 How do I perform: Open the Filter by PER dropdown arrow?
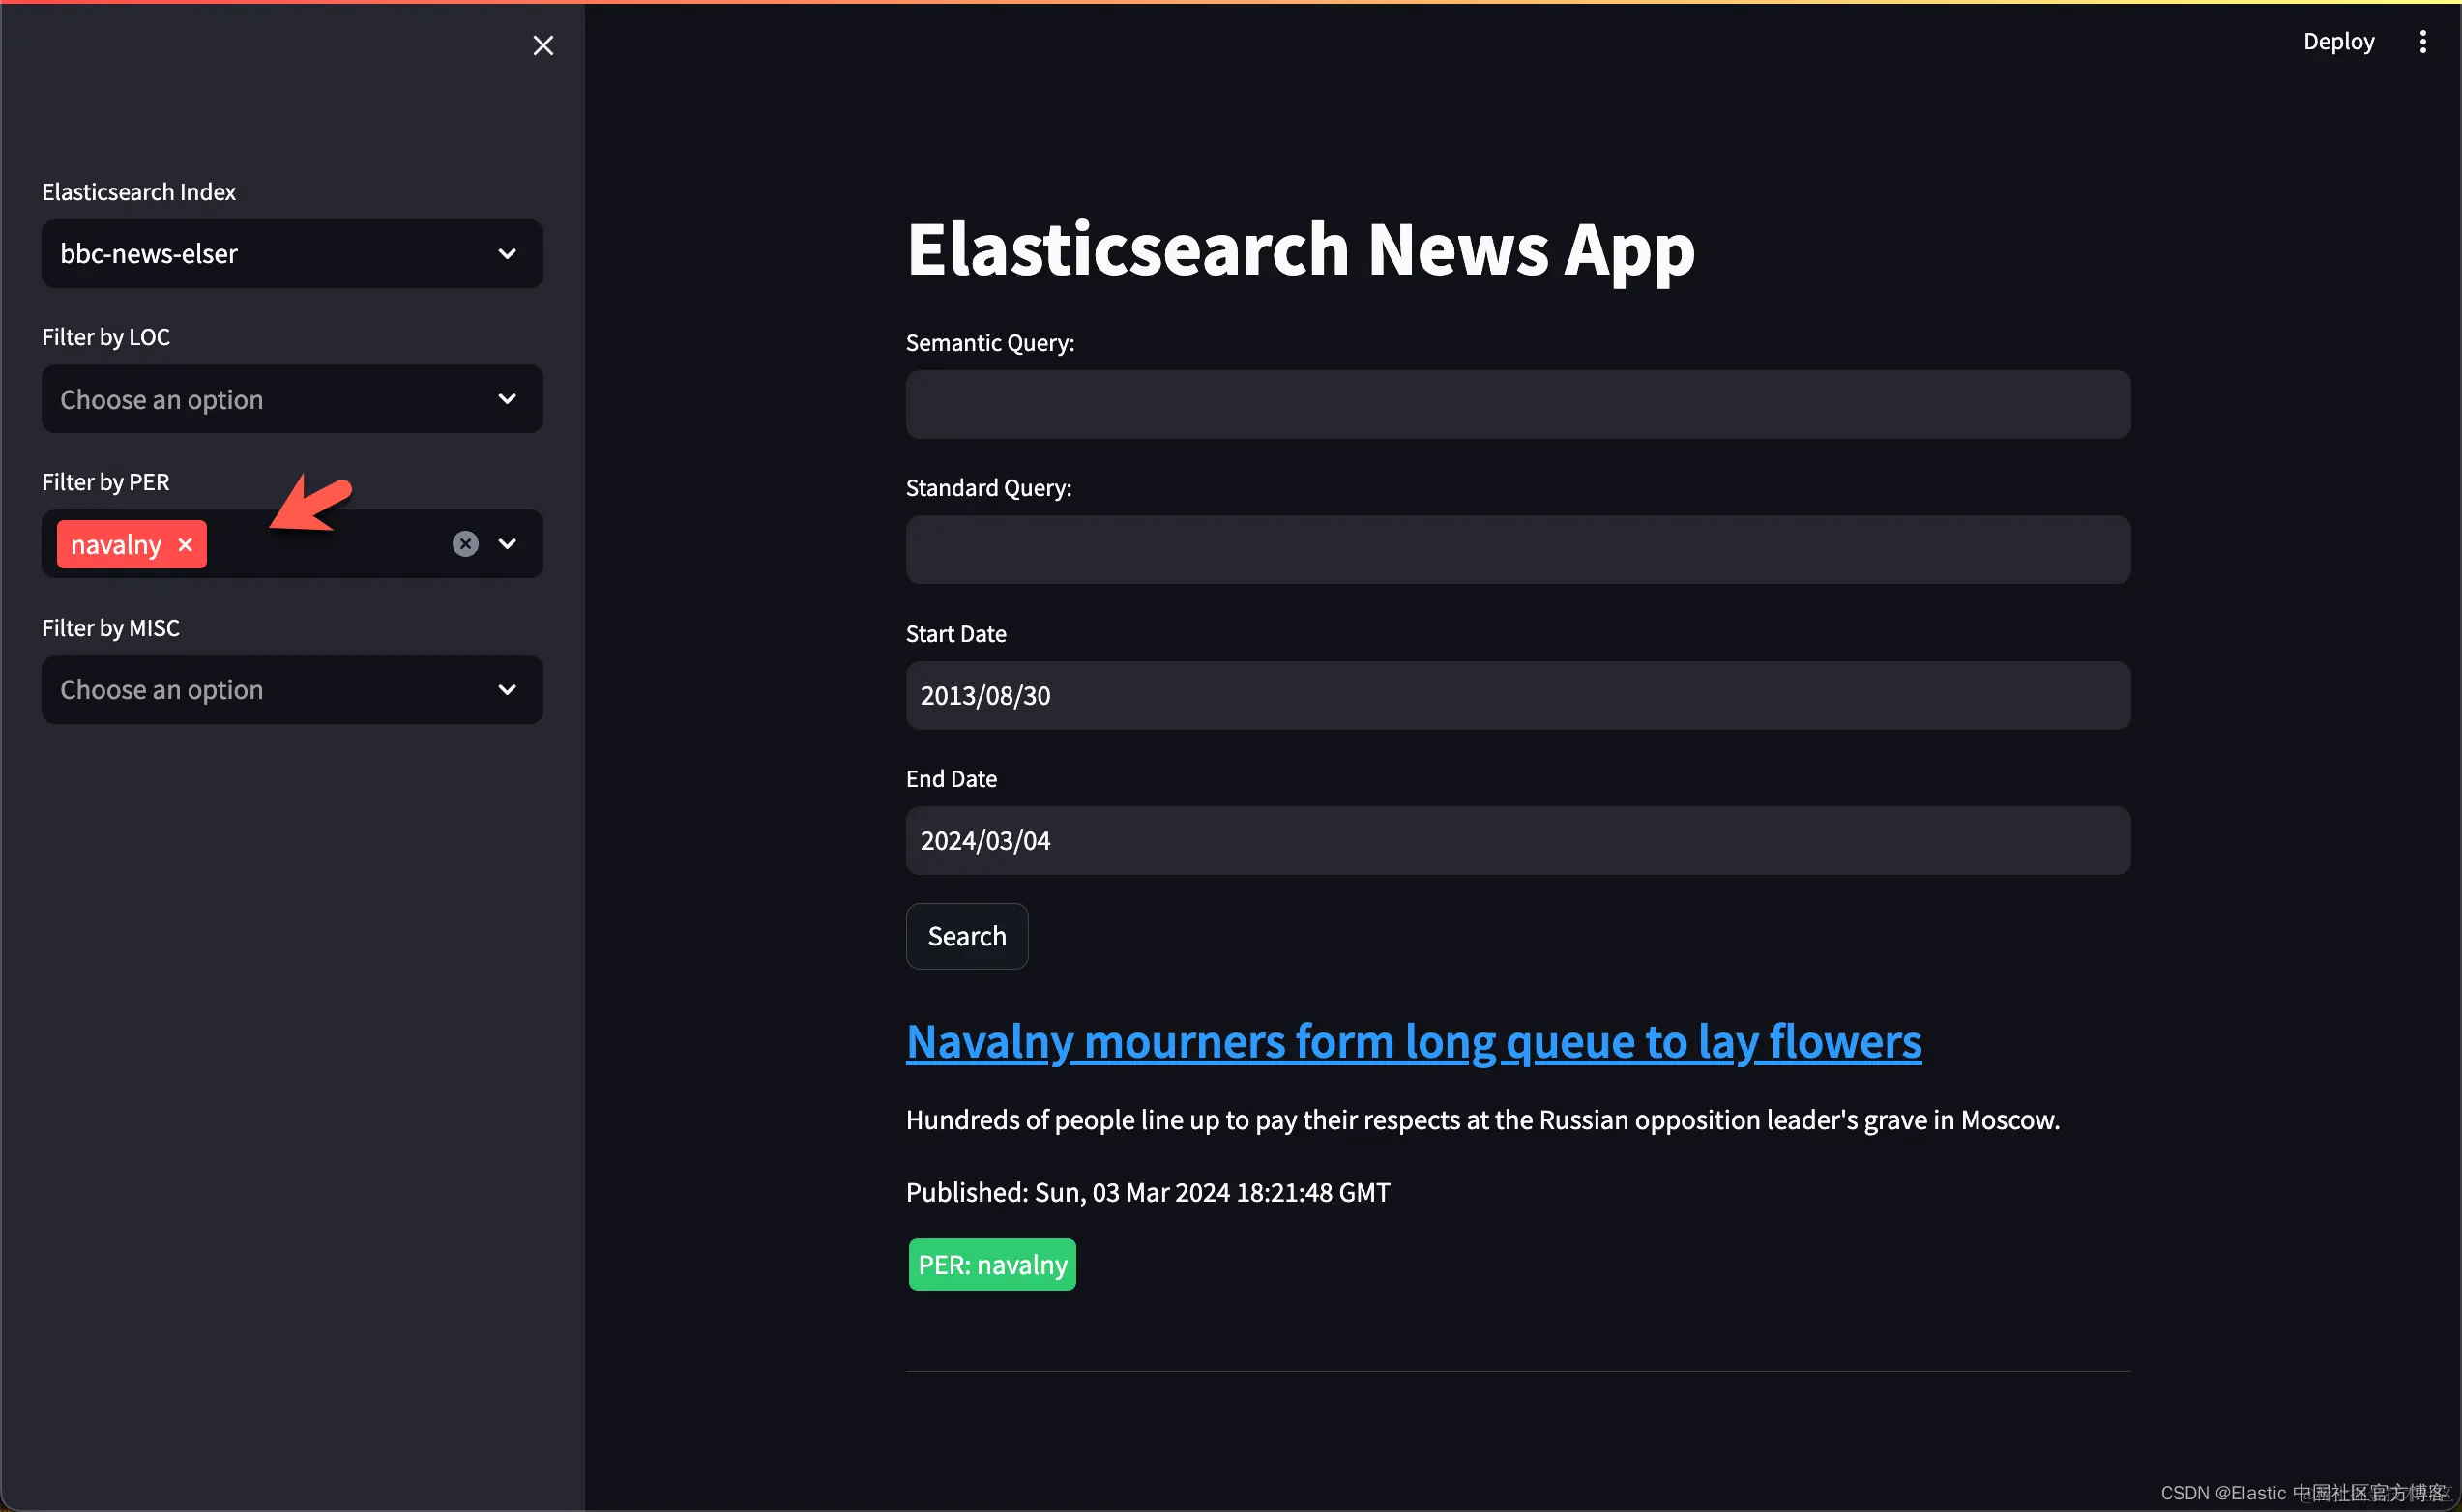pyautogui.click(x=507, y=543)
